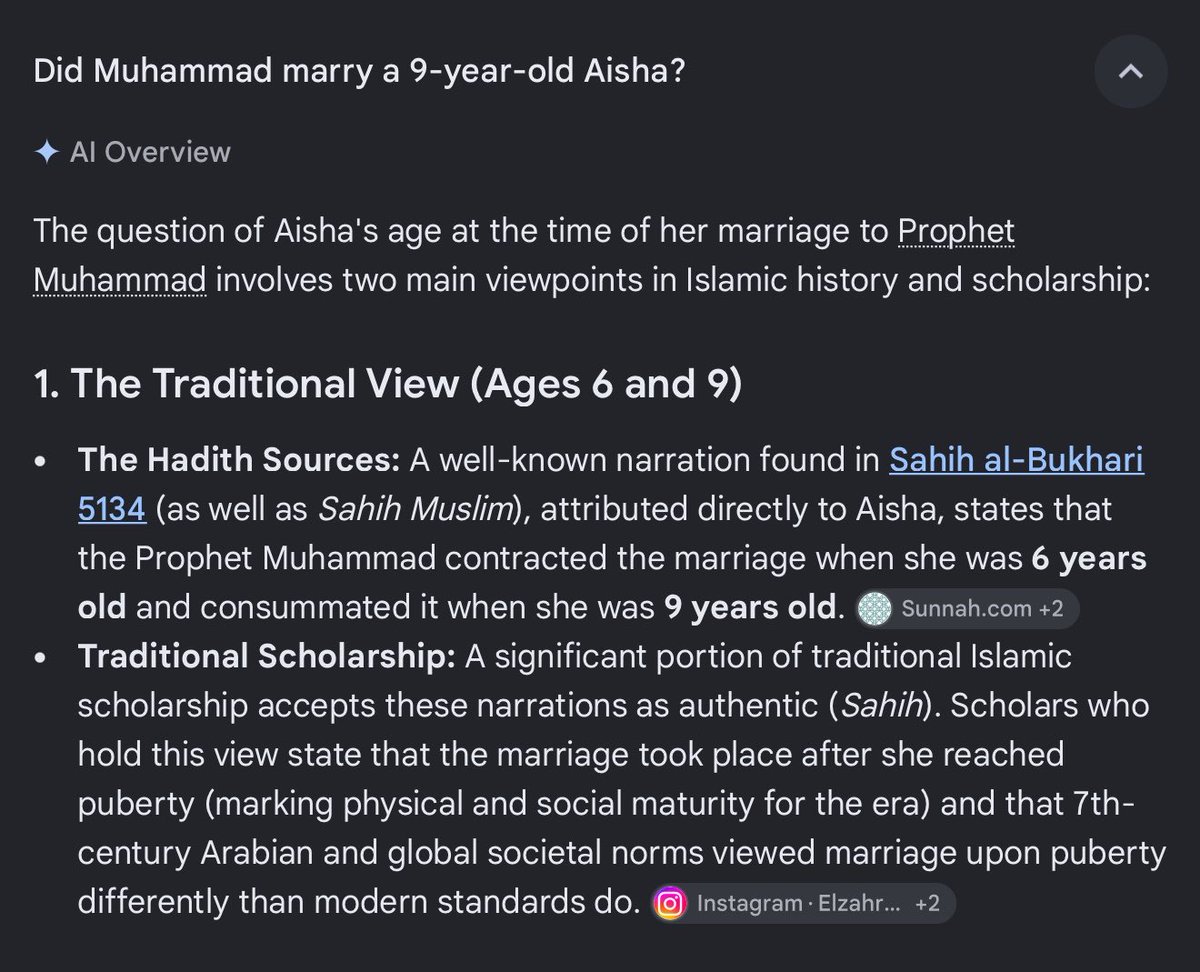Click the bold "The Hadith Sources:" label
1200x972 pixels.
coord(239,460)
